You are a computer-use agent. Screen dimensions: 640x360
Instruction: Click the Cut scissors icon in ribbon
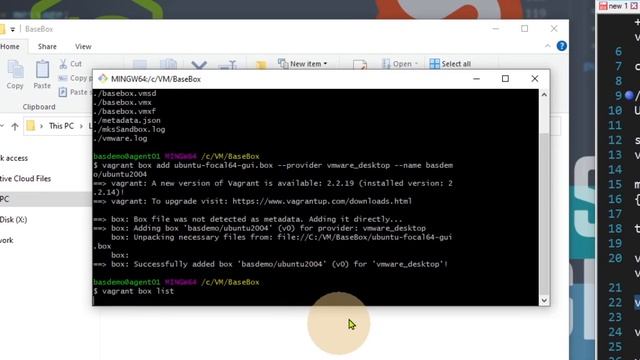click(x=63, y=64)
